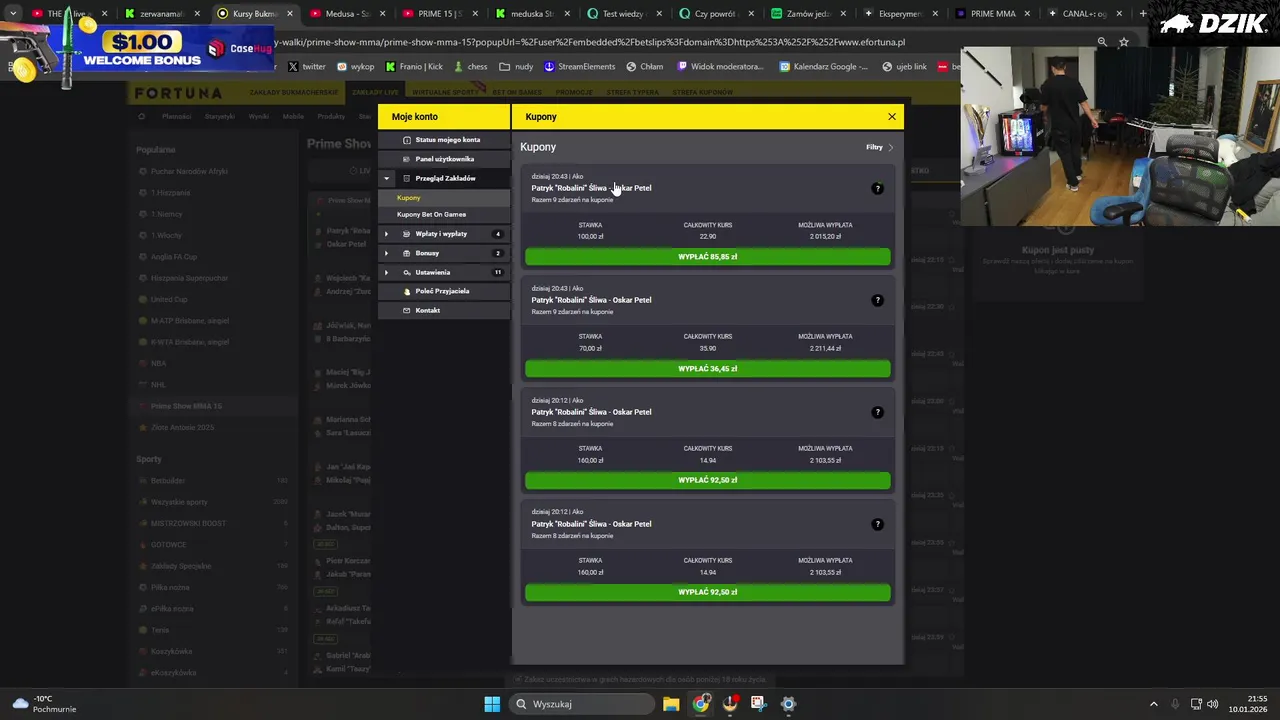Expand Bonusy section arrow

387,253
